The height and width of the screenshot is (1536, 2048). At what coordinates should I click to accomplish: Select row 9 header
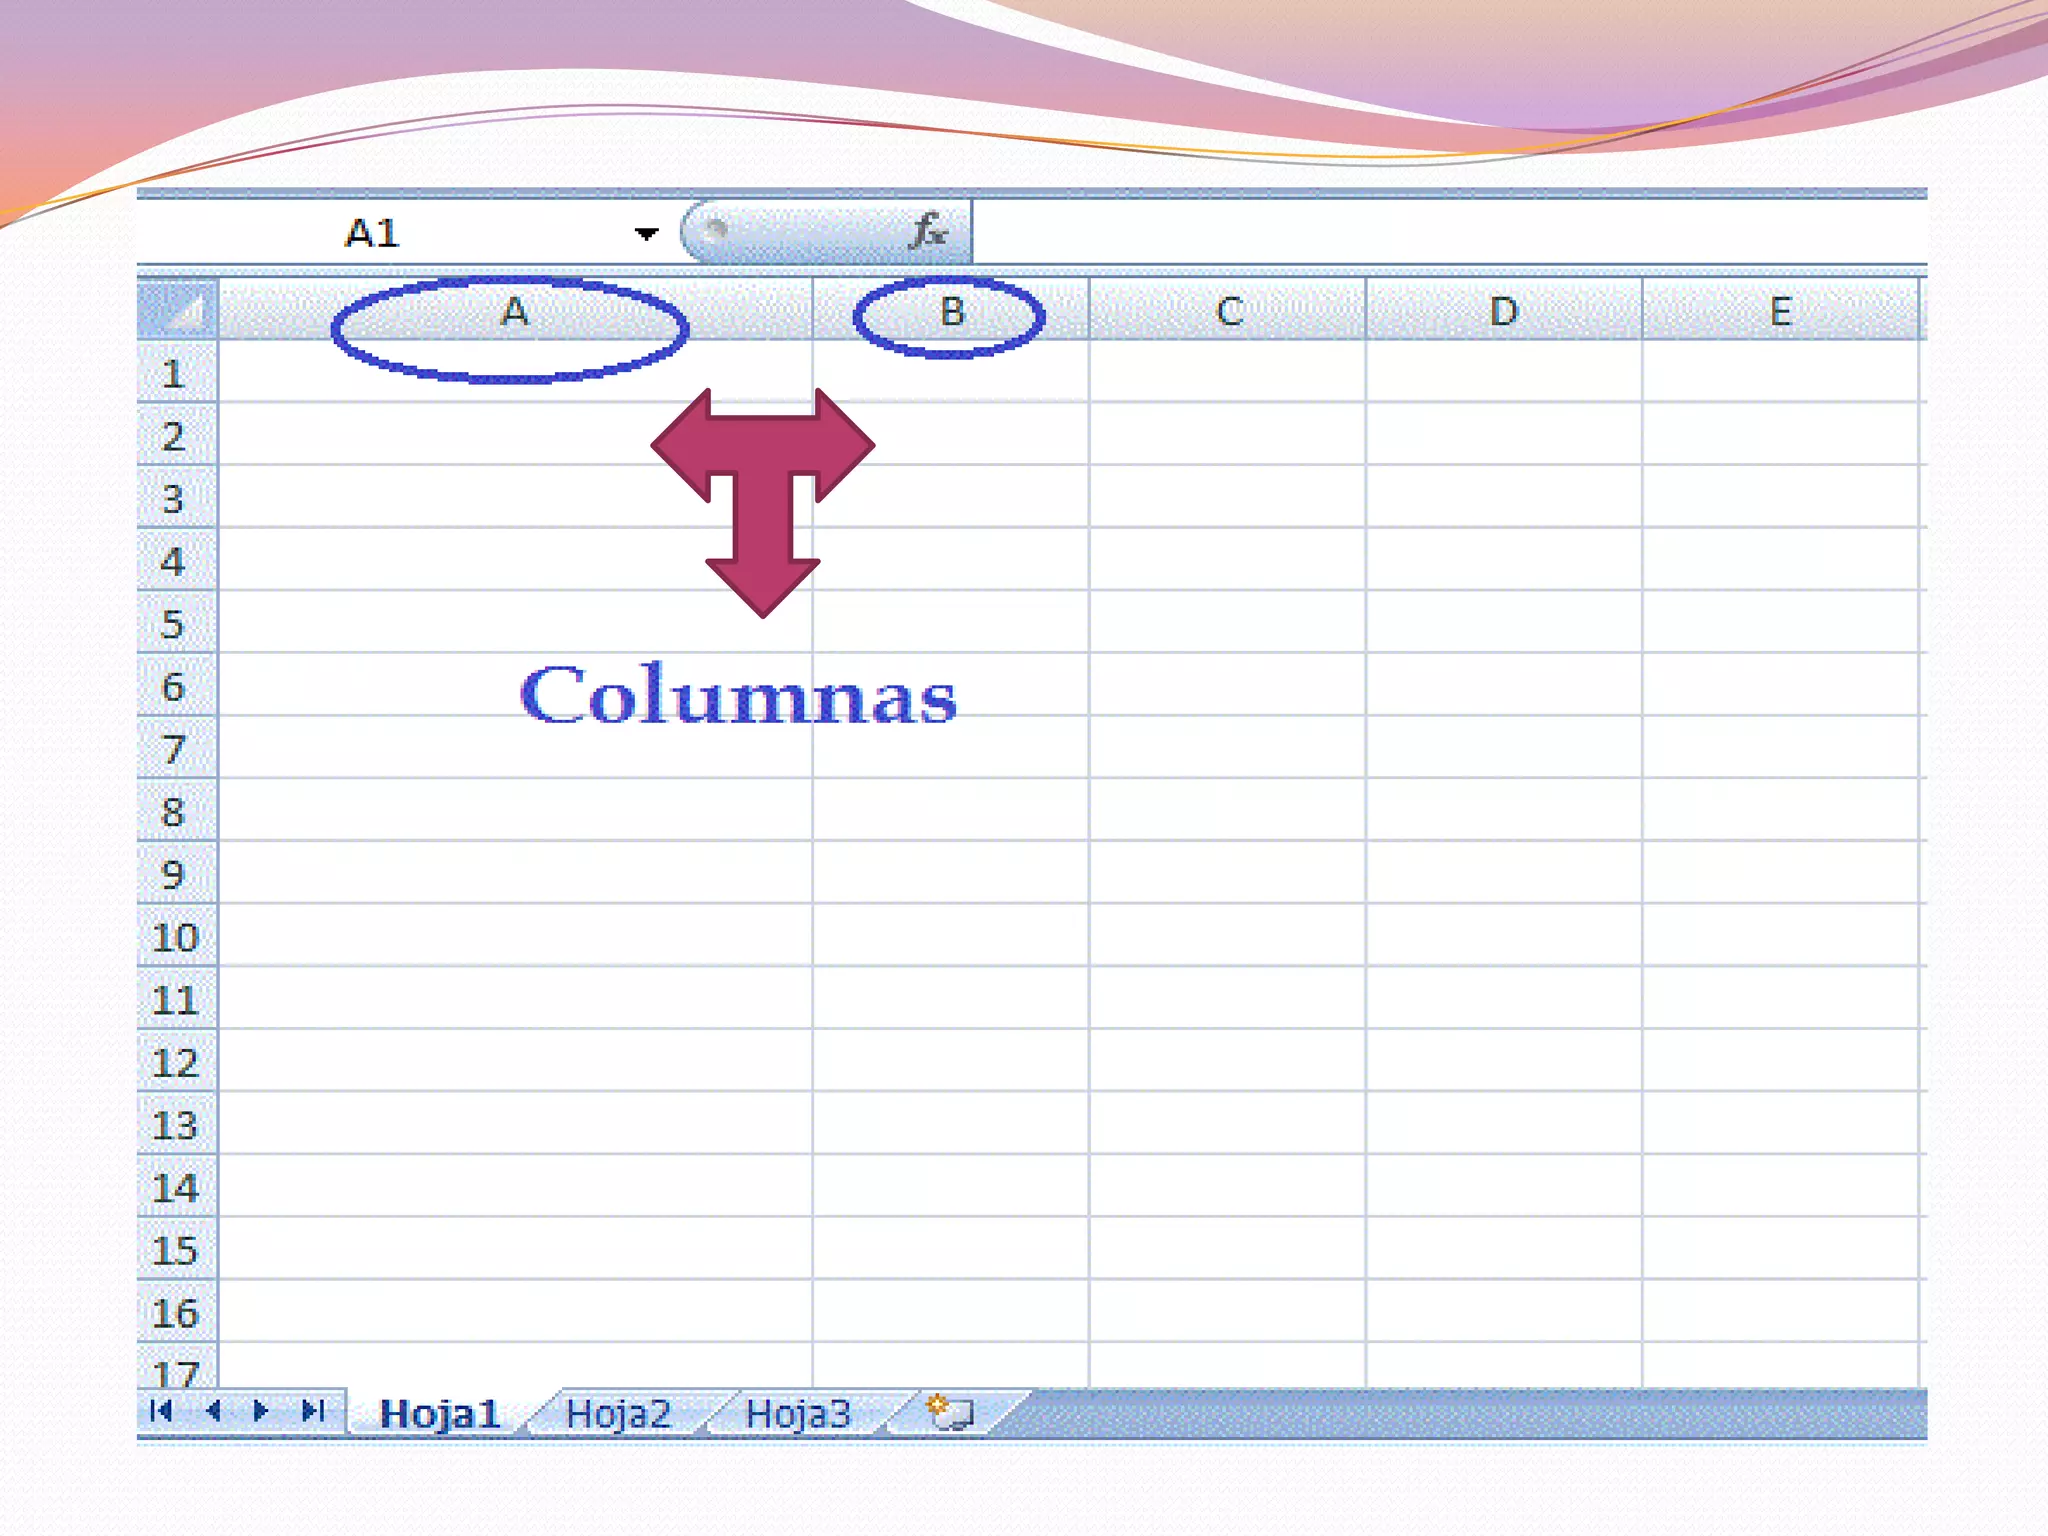pos(176,873)
